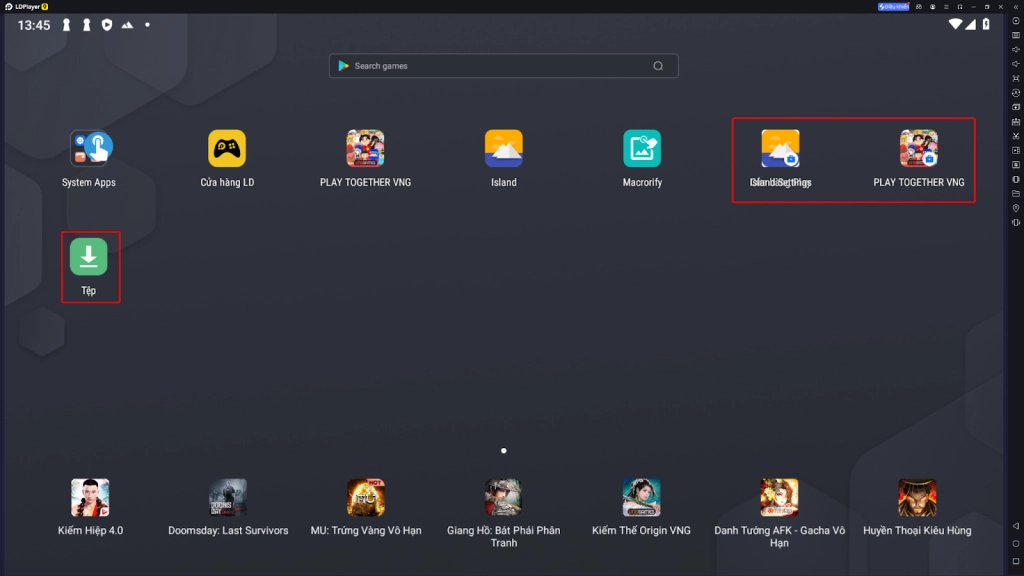Open the Island app with mountain icon

click(x=503, y=148)
